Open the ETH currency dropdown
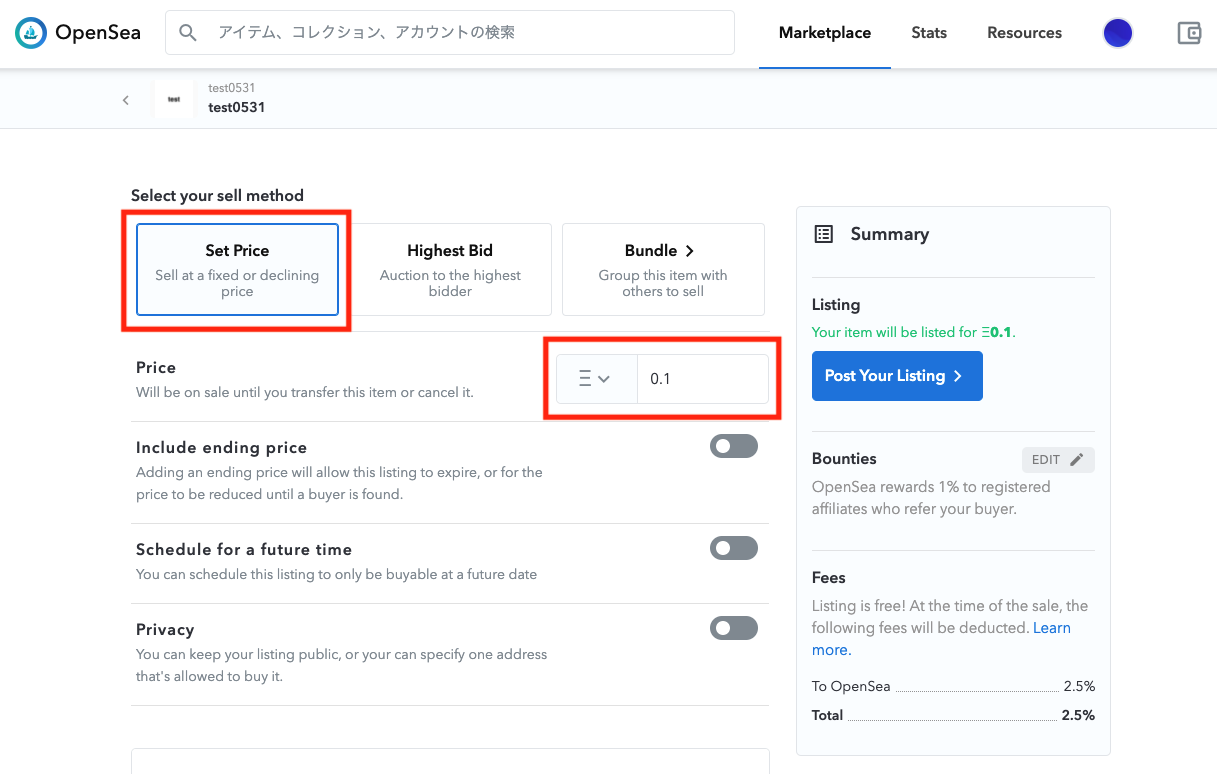Viewport: 1217px width, 774px height. point(597,379)
